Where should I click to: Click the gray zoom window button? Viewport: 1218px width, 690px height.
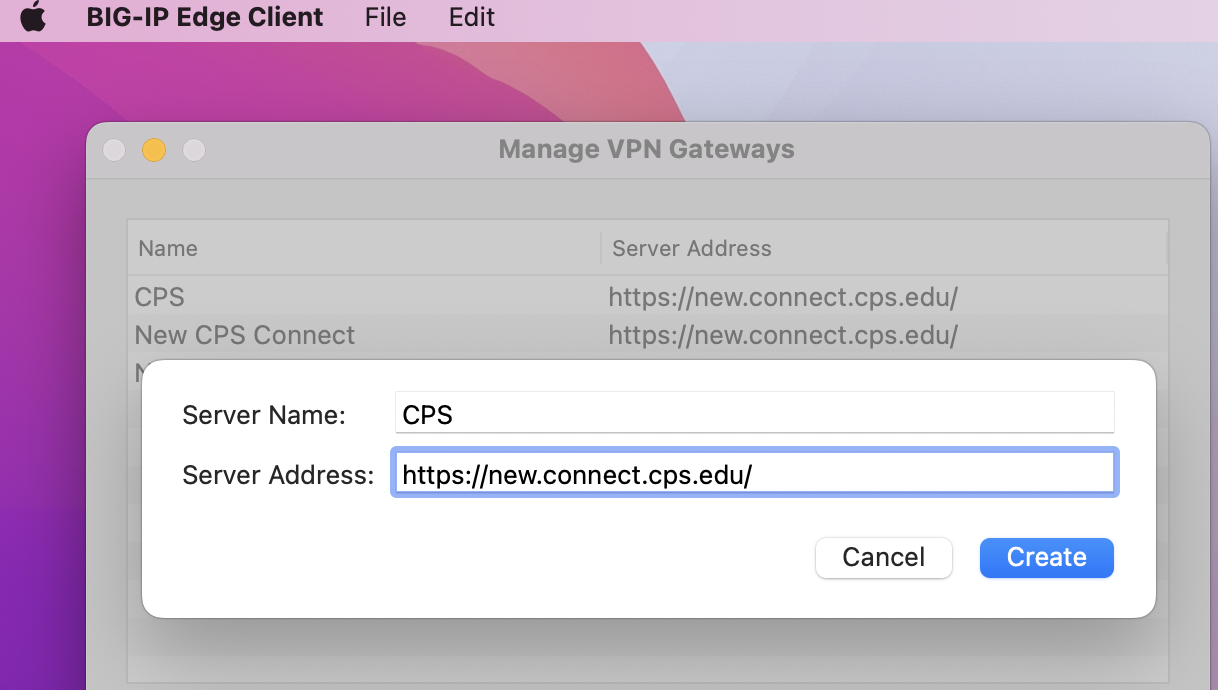pyautogui.click(x=194, y=150)
